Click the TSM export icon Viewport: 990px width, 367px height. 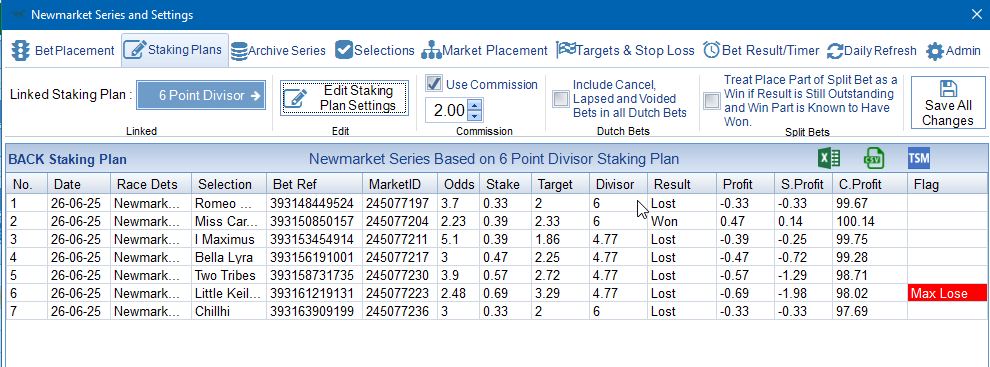919,159
